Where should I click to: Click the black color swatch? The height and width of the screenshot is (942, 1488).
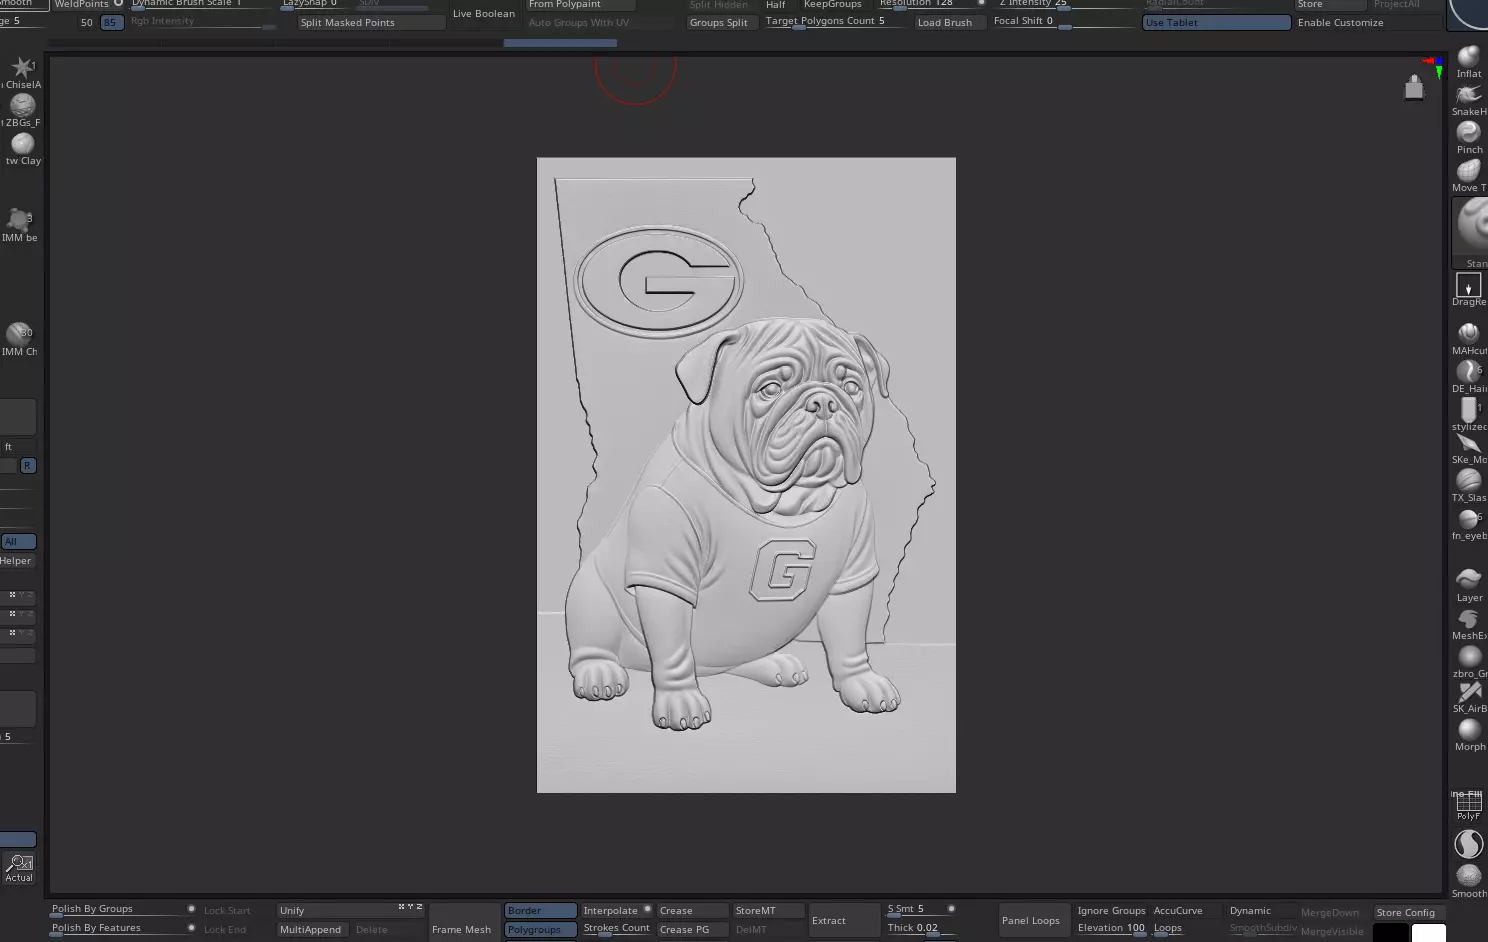click(x=1390, y=933)
